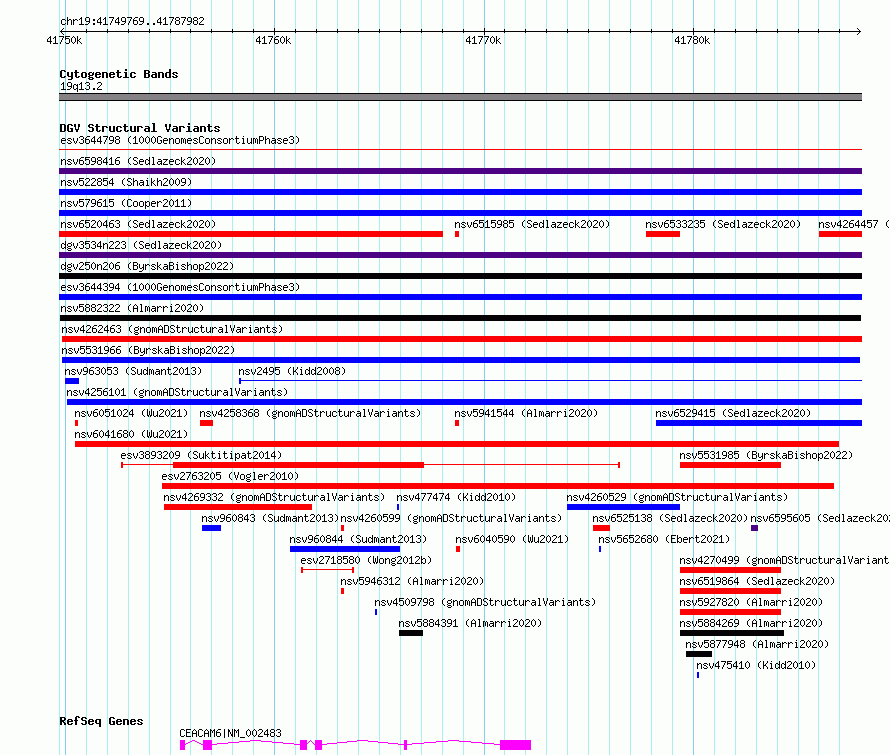Select nsv6519864 Sedlazeck2020 label
This screenshot has height=755, width=890.
757,581
